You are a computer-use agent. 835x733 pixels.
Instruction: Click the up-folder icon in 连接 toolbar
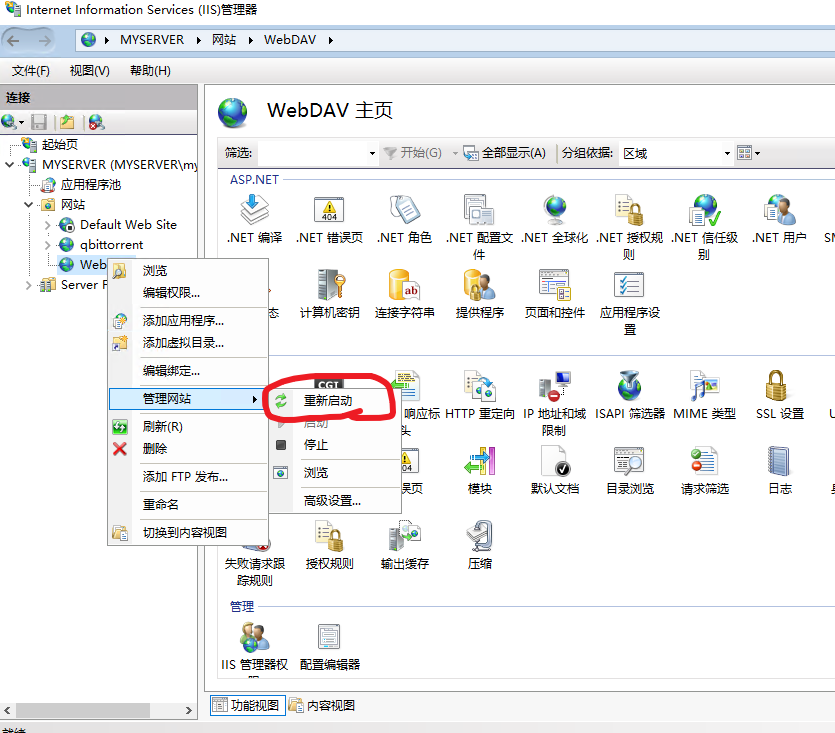[67, 123]
